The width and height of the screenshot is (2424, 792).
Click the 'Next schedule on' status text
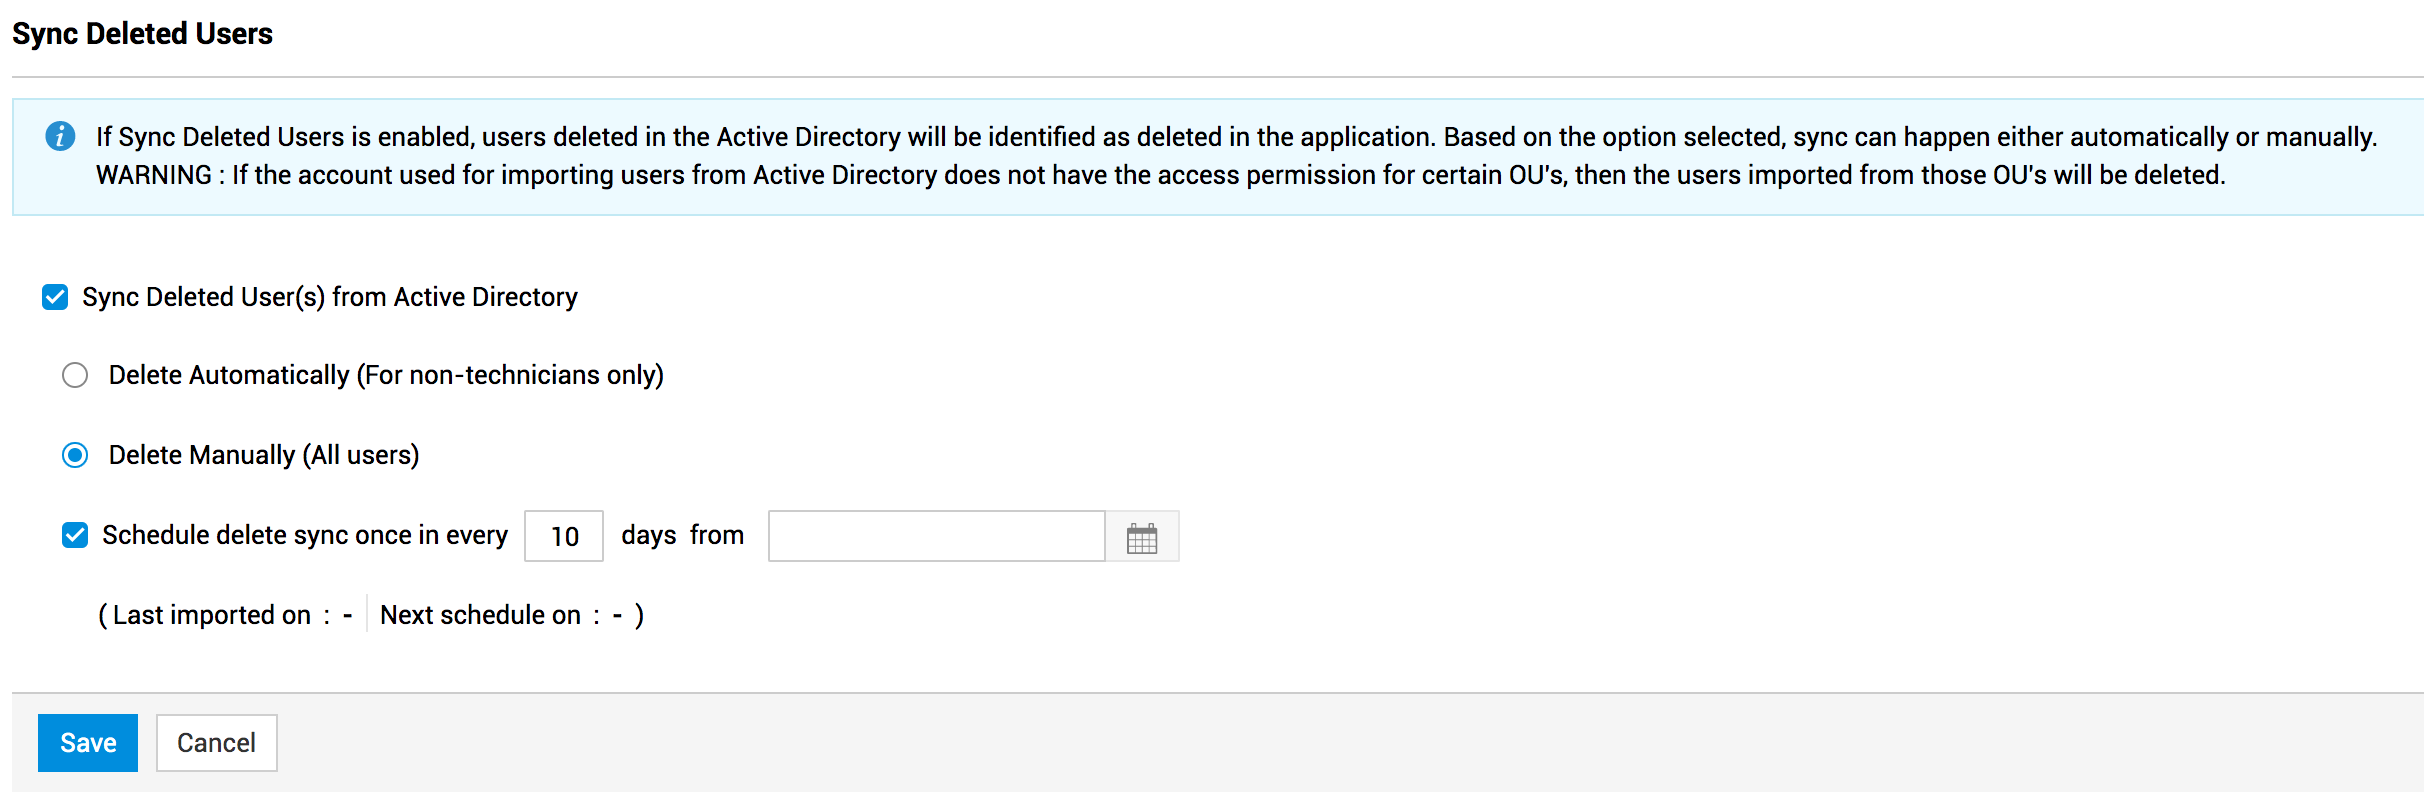[x=480, y=615]
